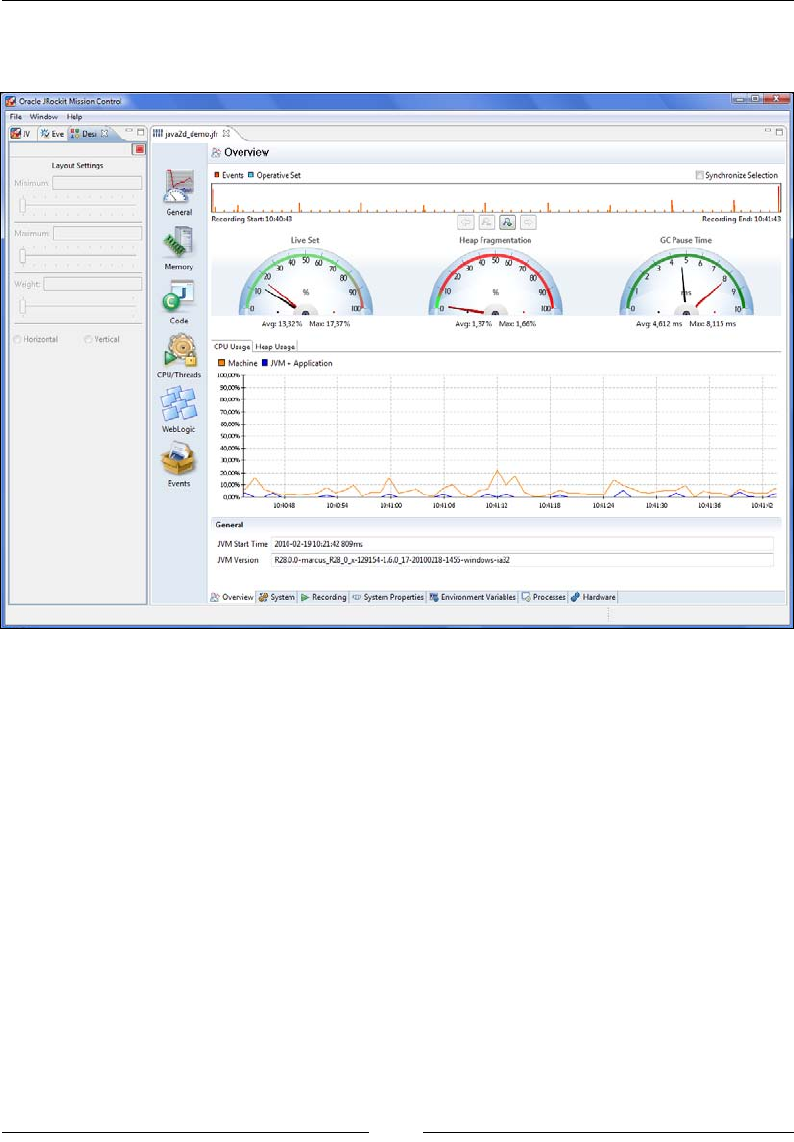This screenshot has width=794, height=1142.
Task: Open the Hardware bottom tab
Action: [593, 597]
